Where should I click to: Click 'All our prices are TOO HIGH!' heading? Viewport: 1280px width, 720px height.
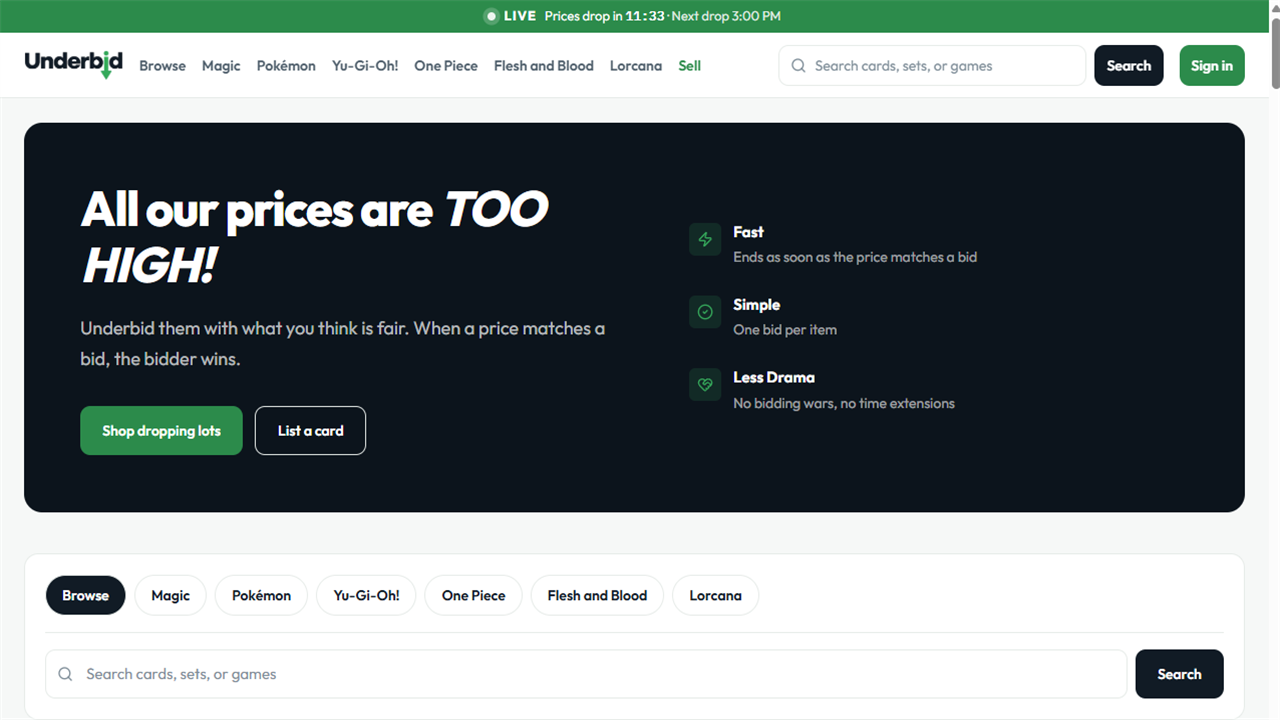[x=315, y=238]
